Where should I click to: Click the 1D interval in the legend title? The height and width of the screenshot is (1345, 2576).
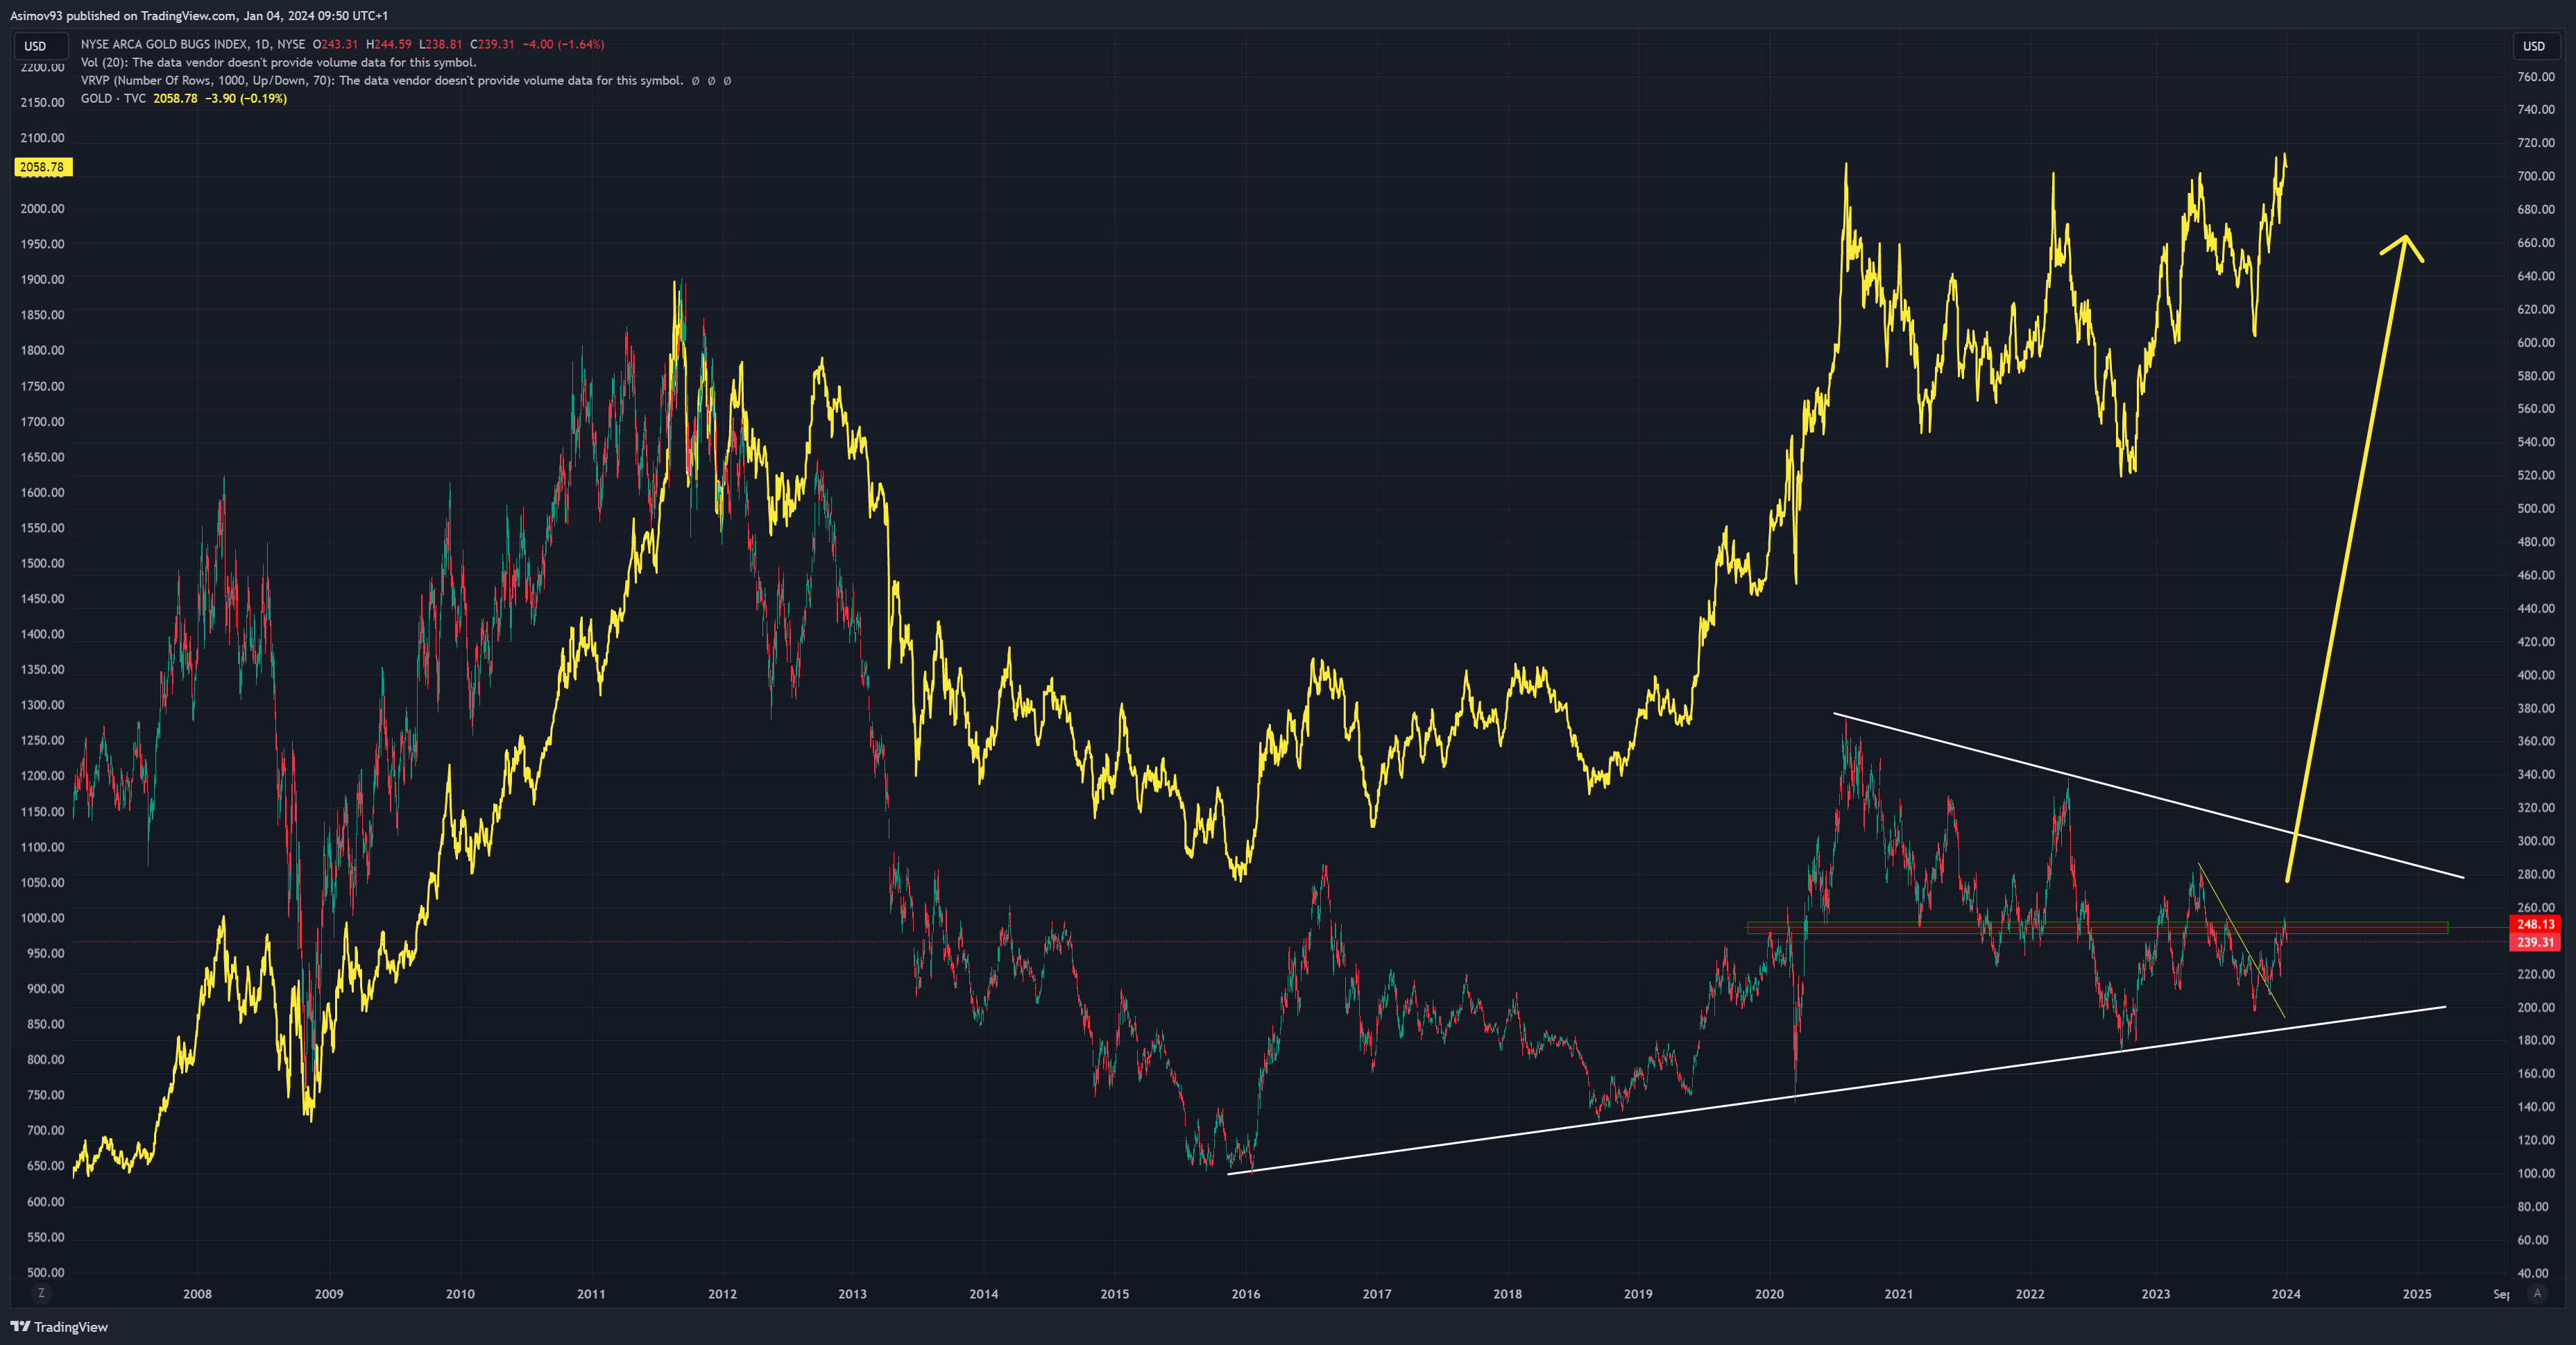click(x=262, y=44)
